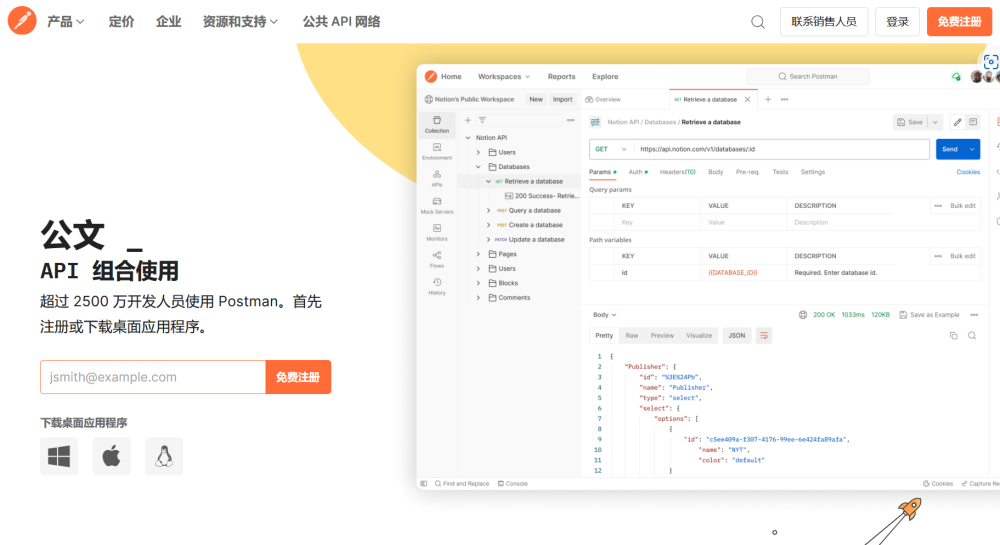Image resolution: width=1000 pixels, height=545 pixels.
Task: Open the GET method dropdown
Action: click(610, 149)
